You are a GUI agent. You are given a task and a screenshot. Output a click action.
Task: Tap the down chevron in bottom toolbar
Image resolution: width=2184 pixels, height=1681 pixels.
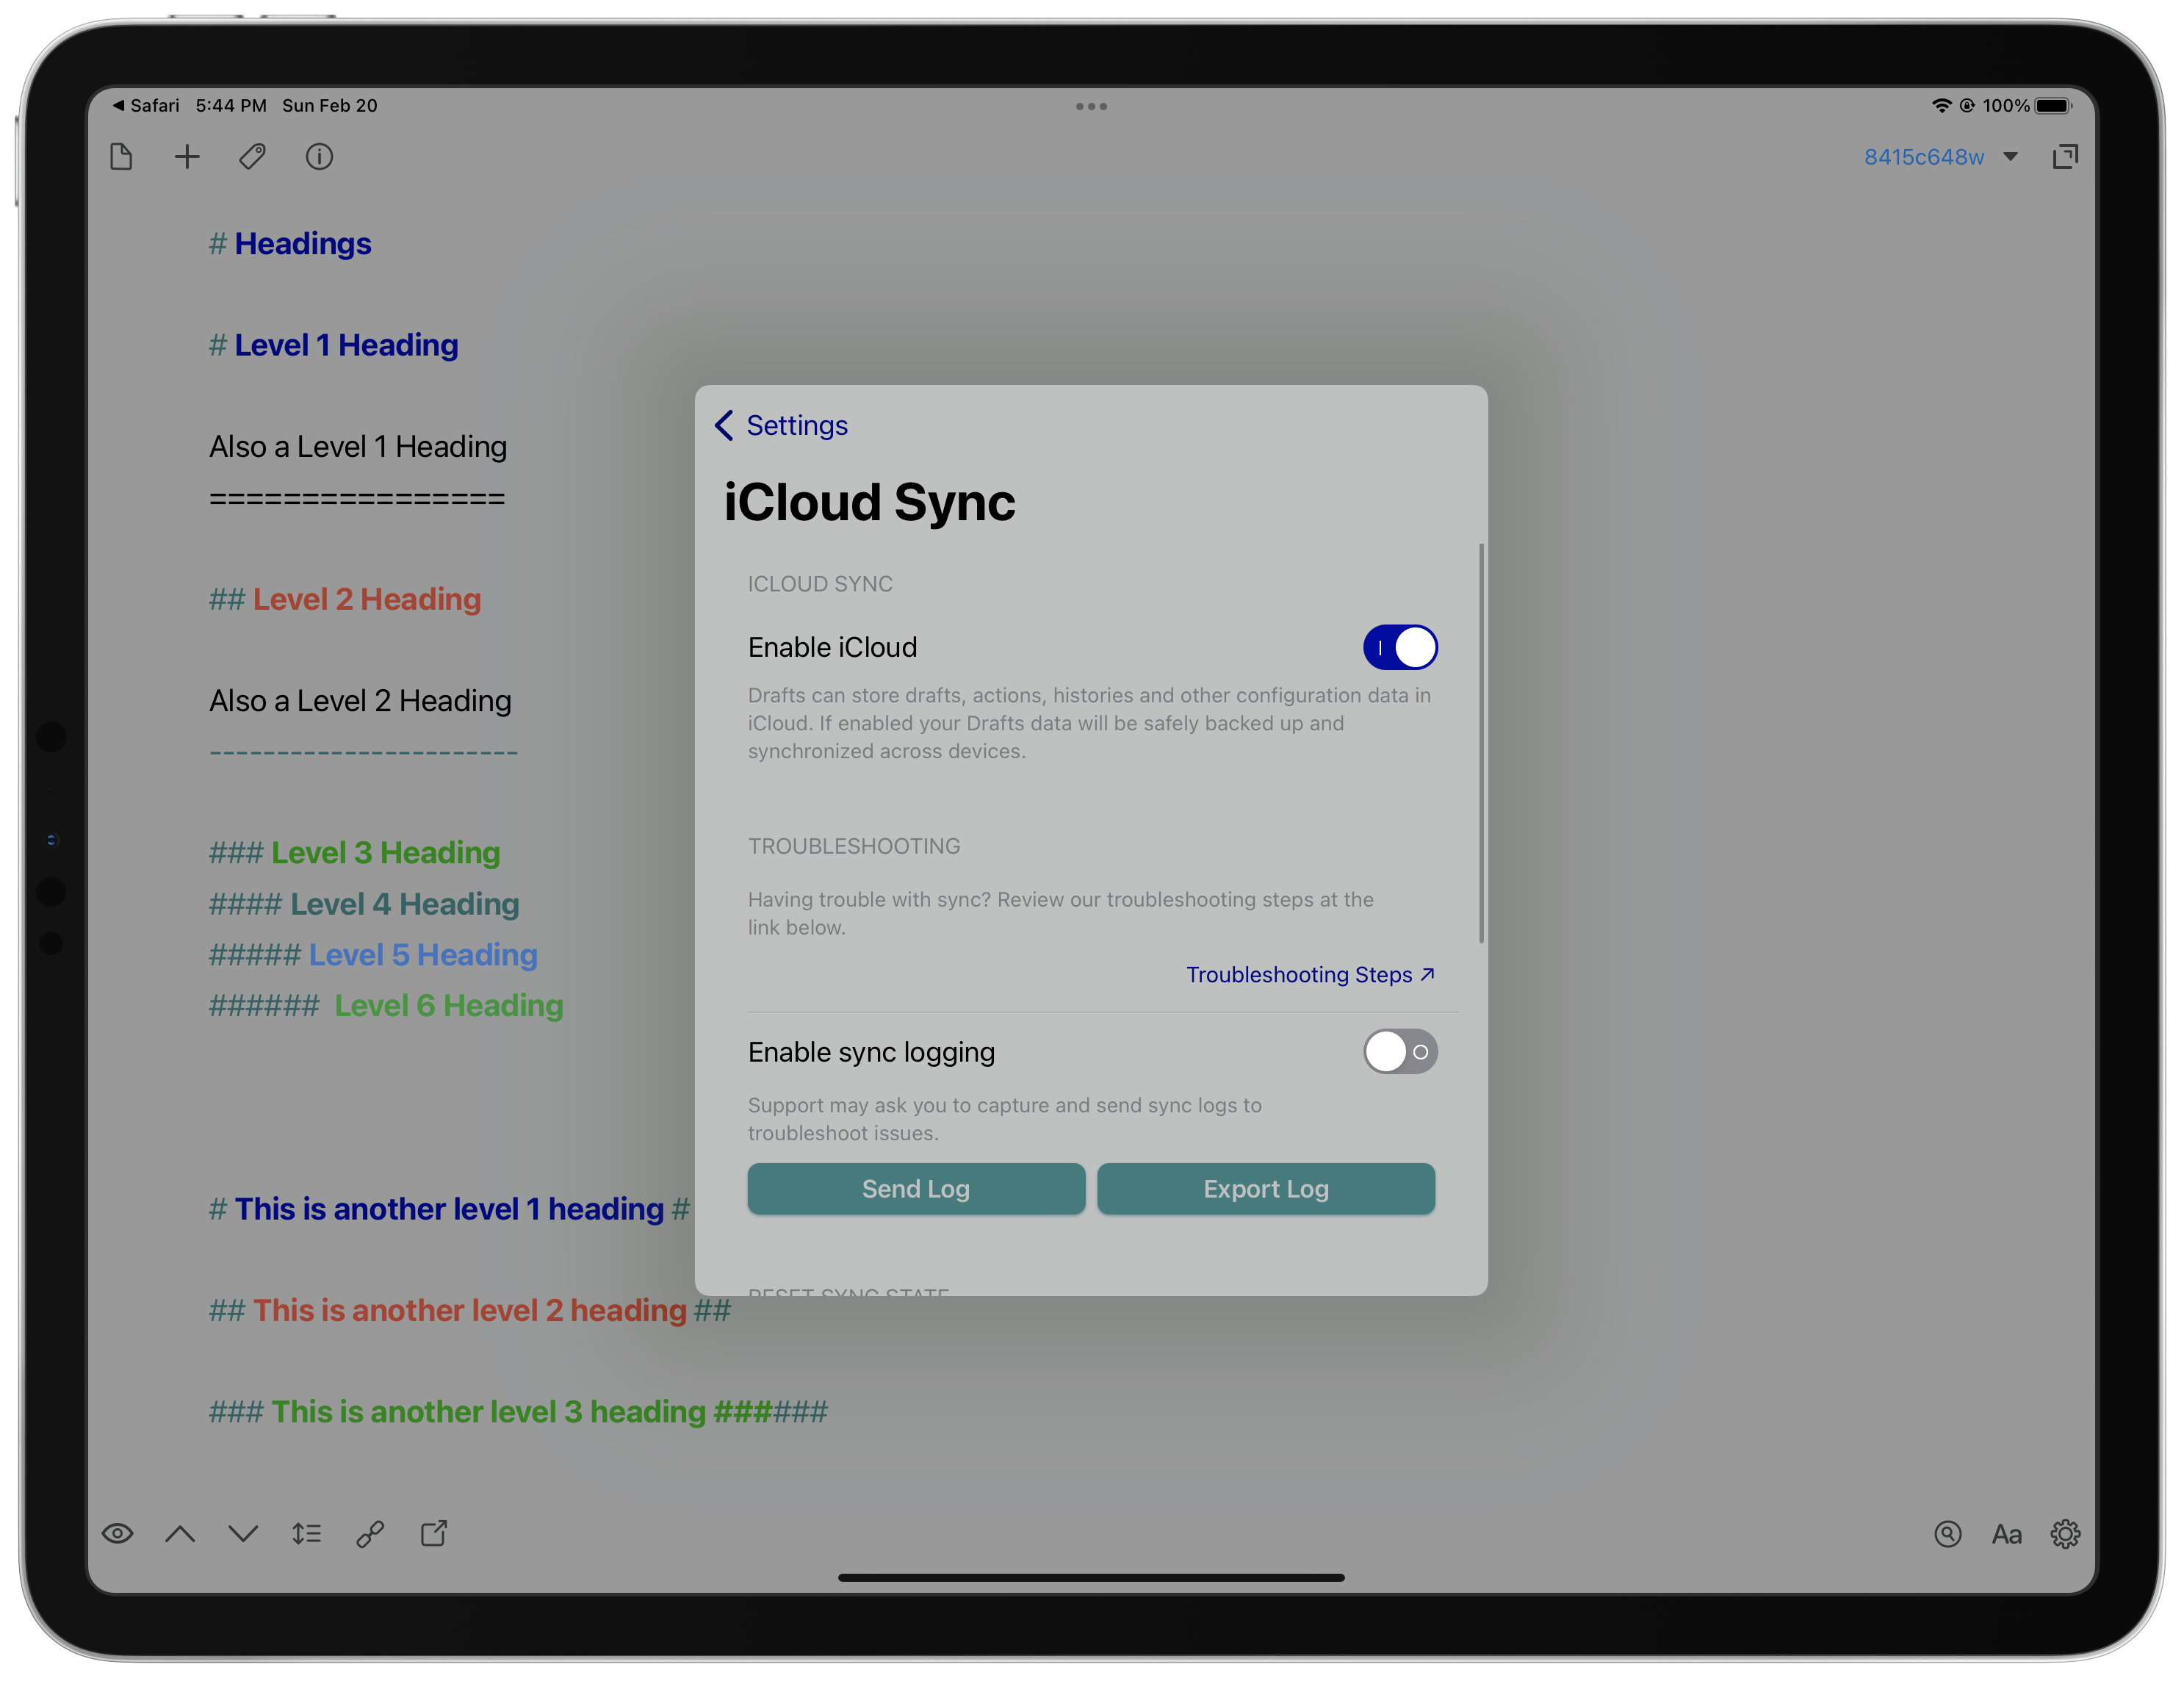tap(243, 1533)
